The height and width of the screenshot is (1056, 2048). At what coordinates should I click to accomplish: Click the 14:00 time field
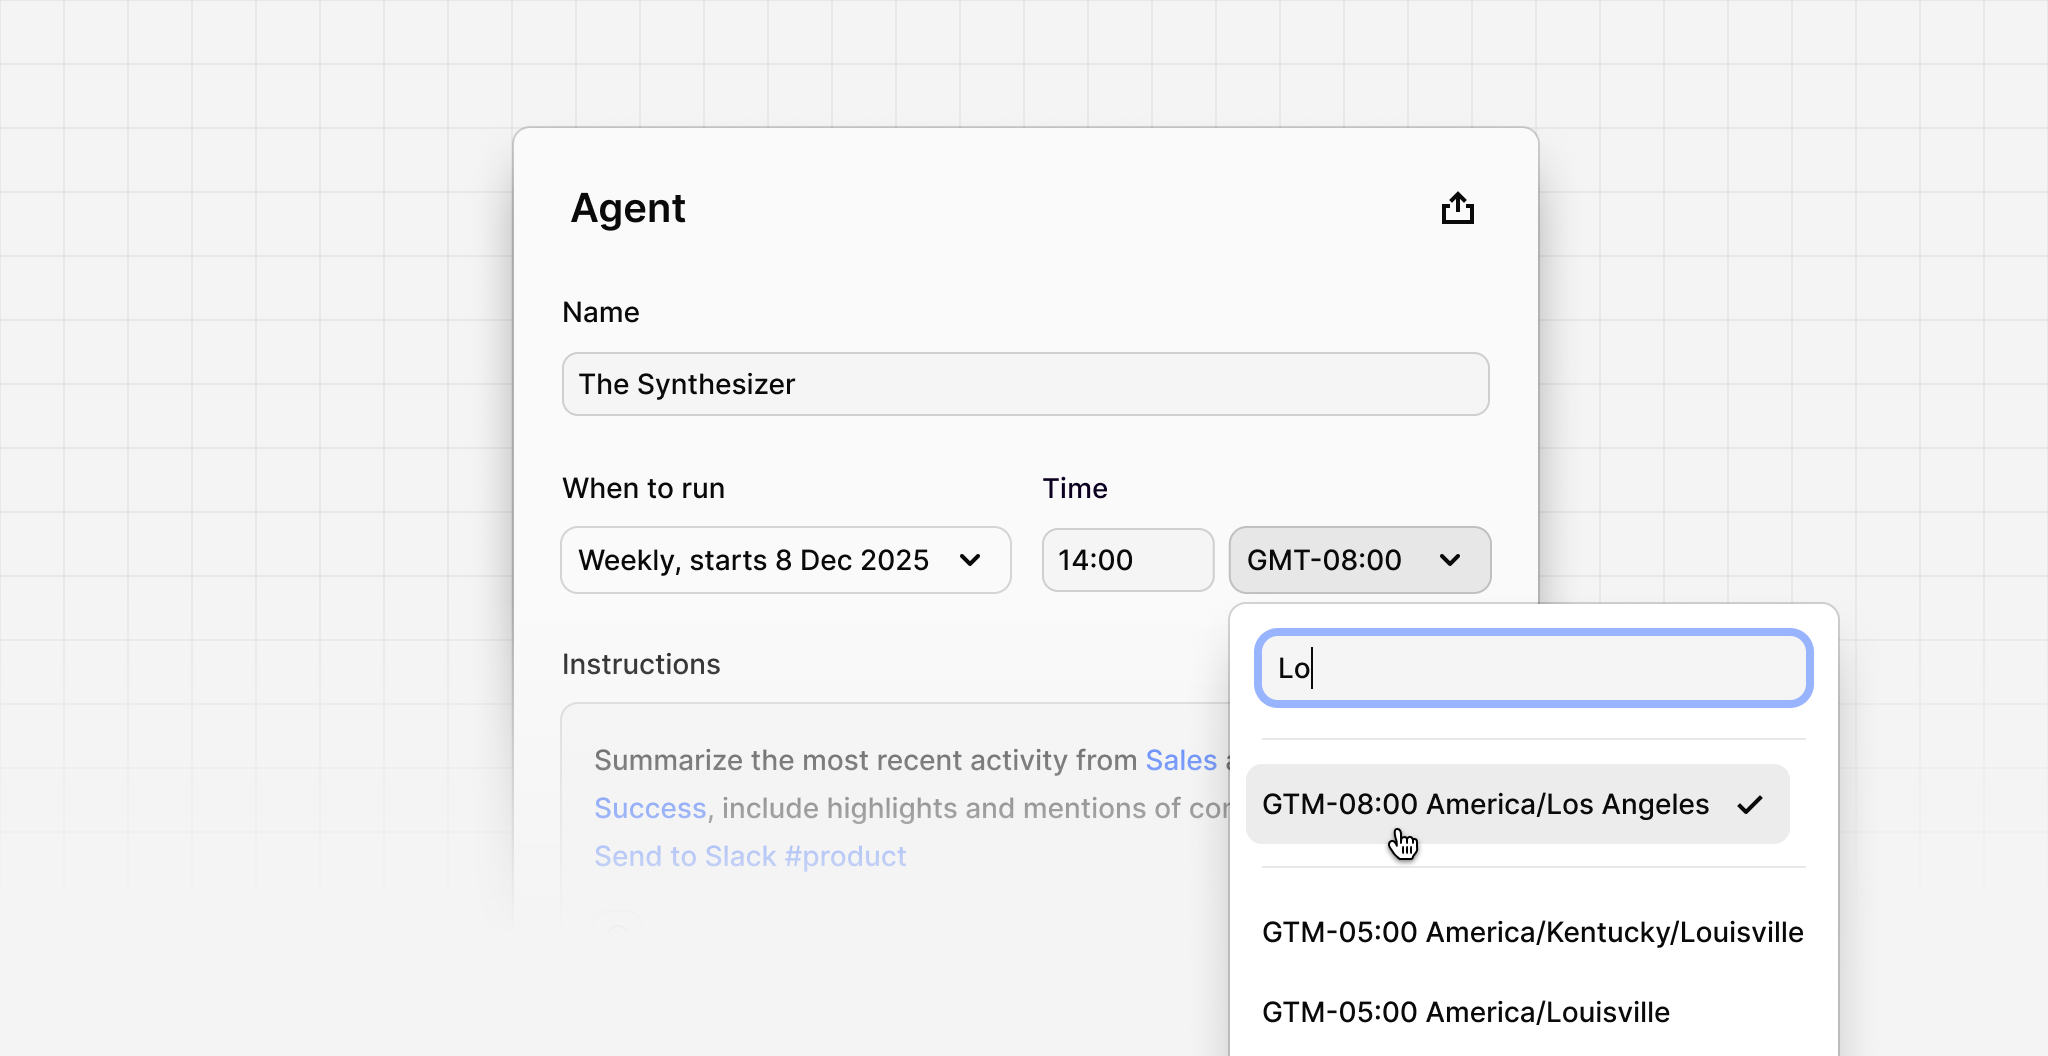1128,560
